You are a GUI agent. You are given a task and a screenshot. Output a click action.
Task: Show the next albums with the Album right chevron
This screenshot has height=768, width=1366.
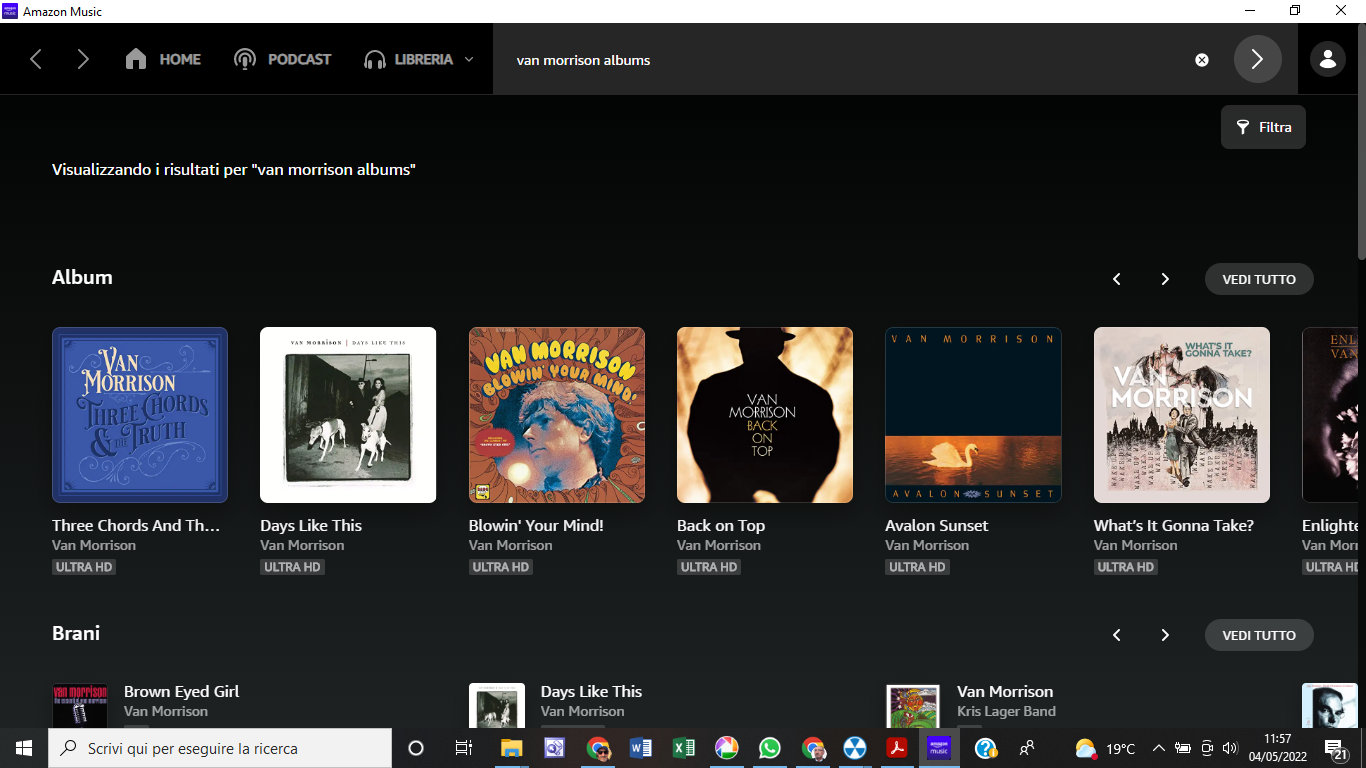pos(1165,279)
